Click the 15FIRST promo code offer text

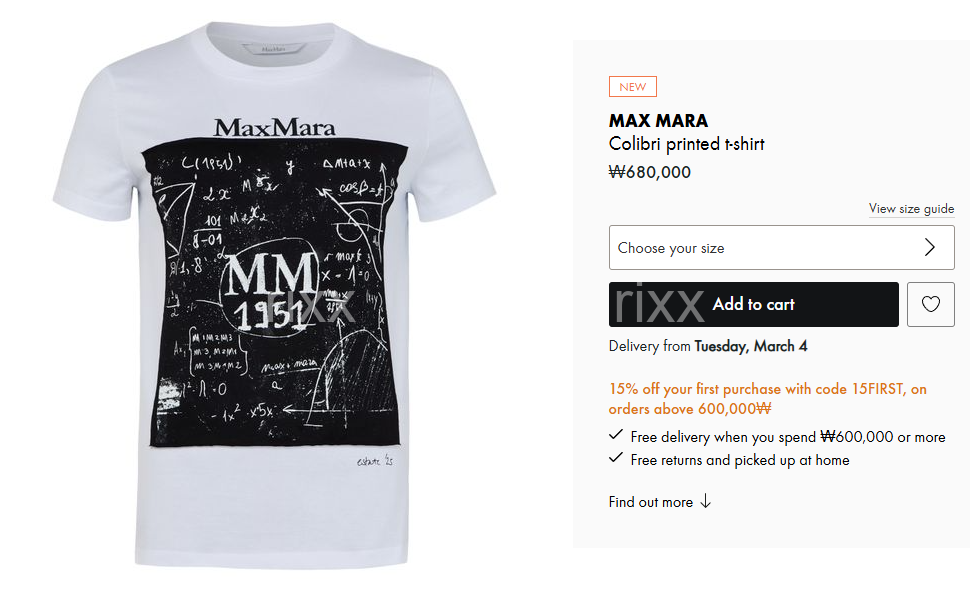768,399
